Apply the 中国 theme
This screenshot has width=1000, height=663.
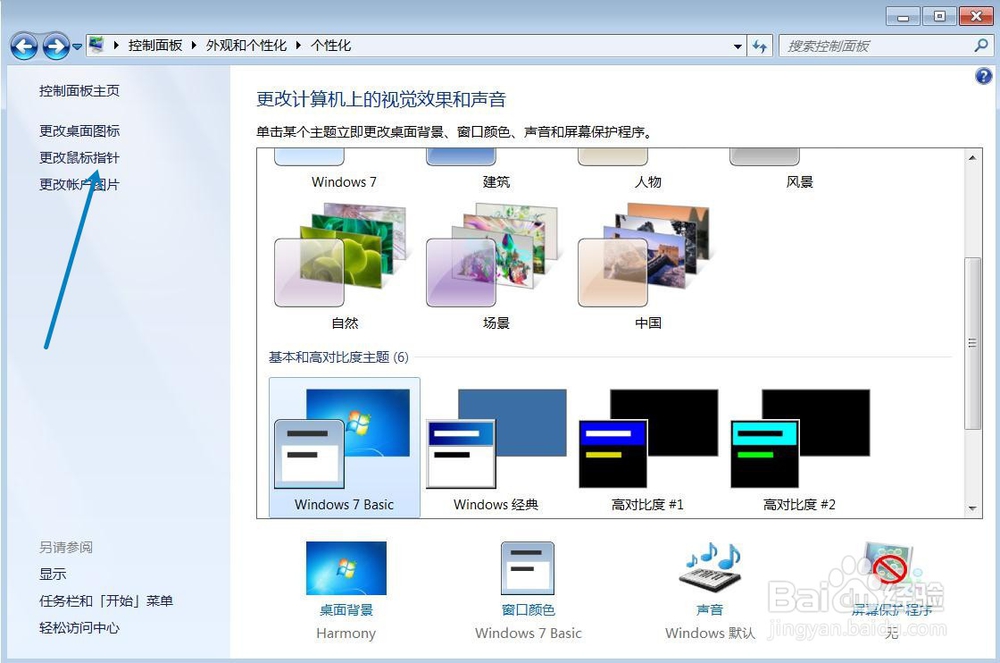tap(648, 265)
